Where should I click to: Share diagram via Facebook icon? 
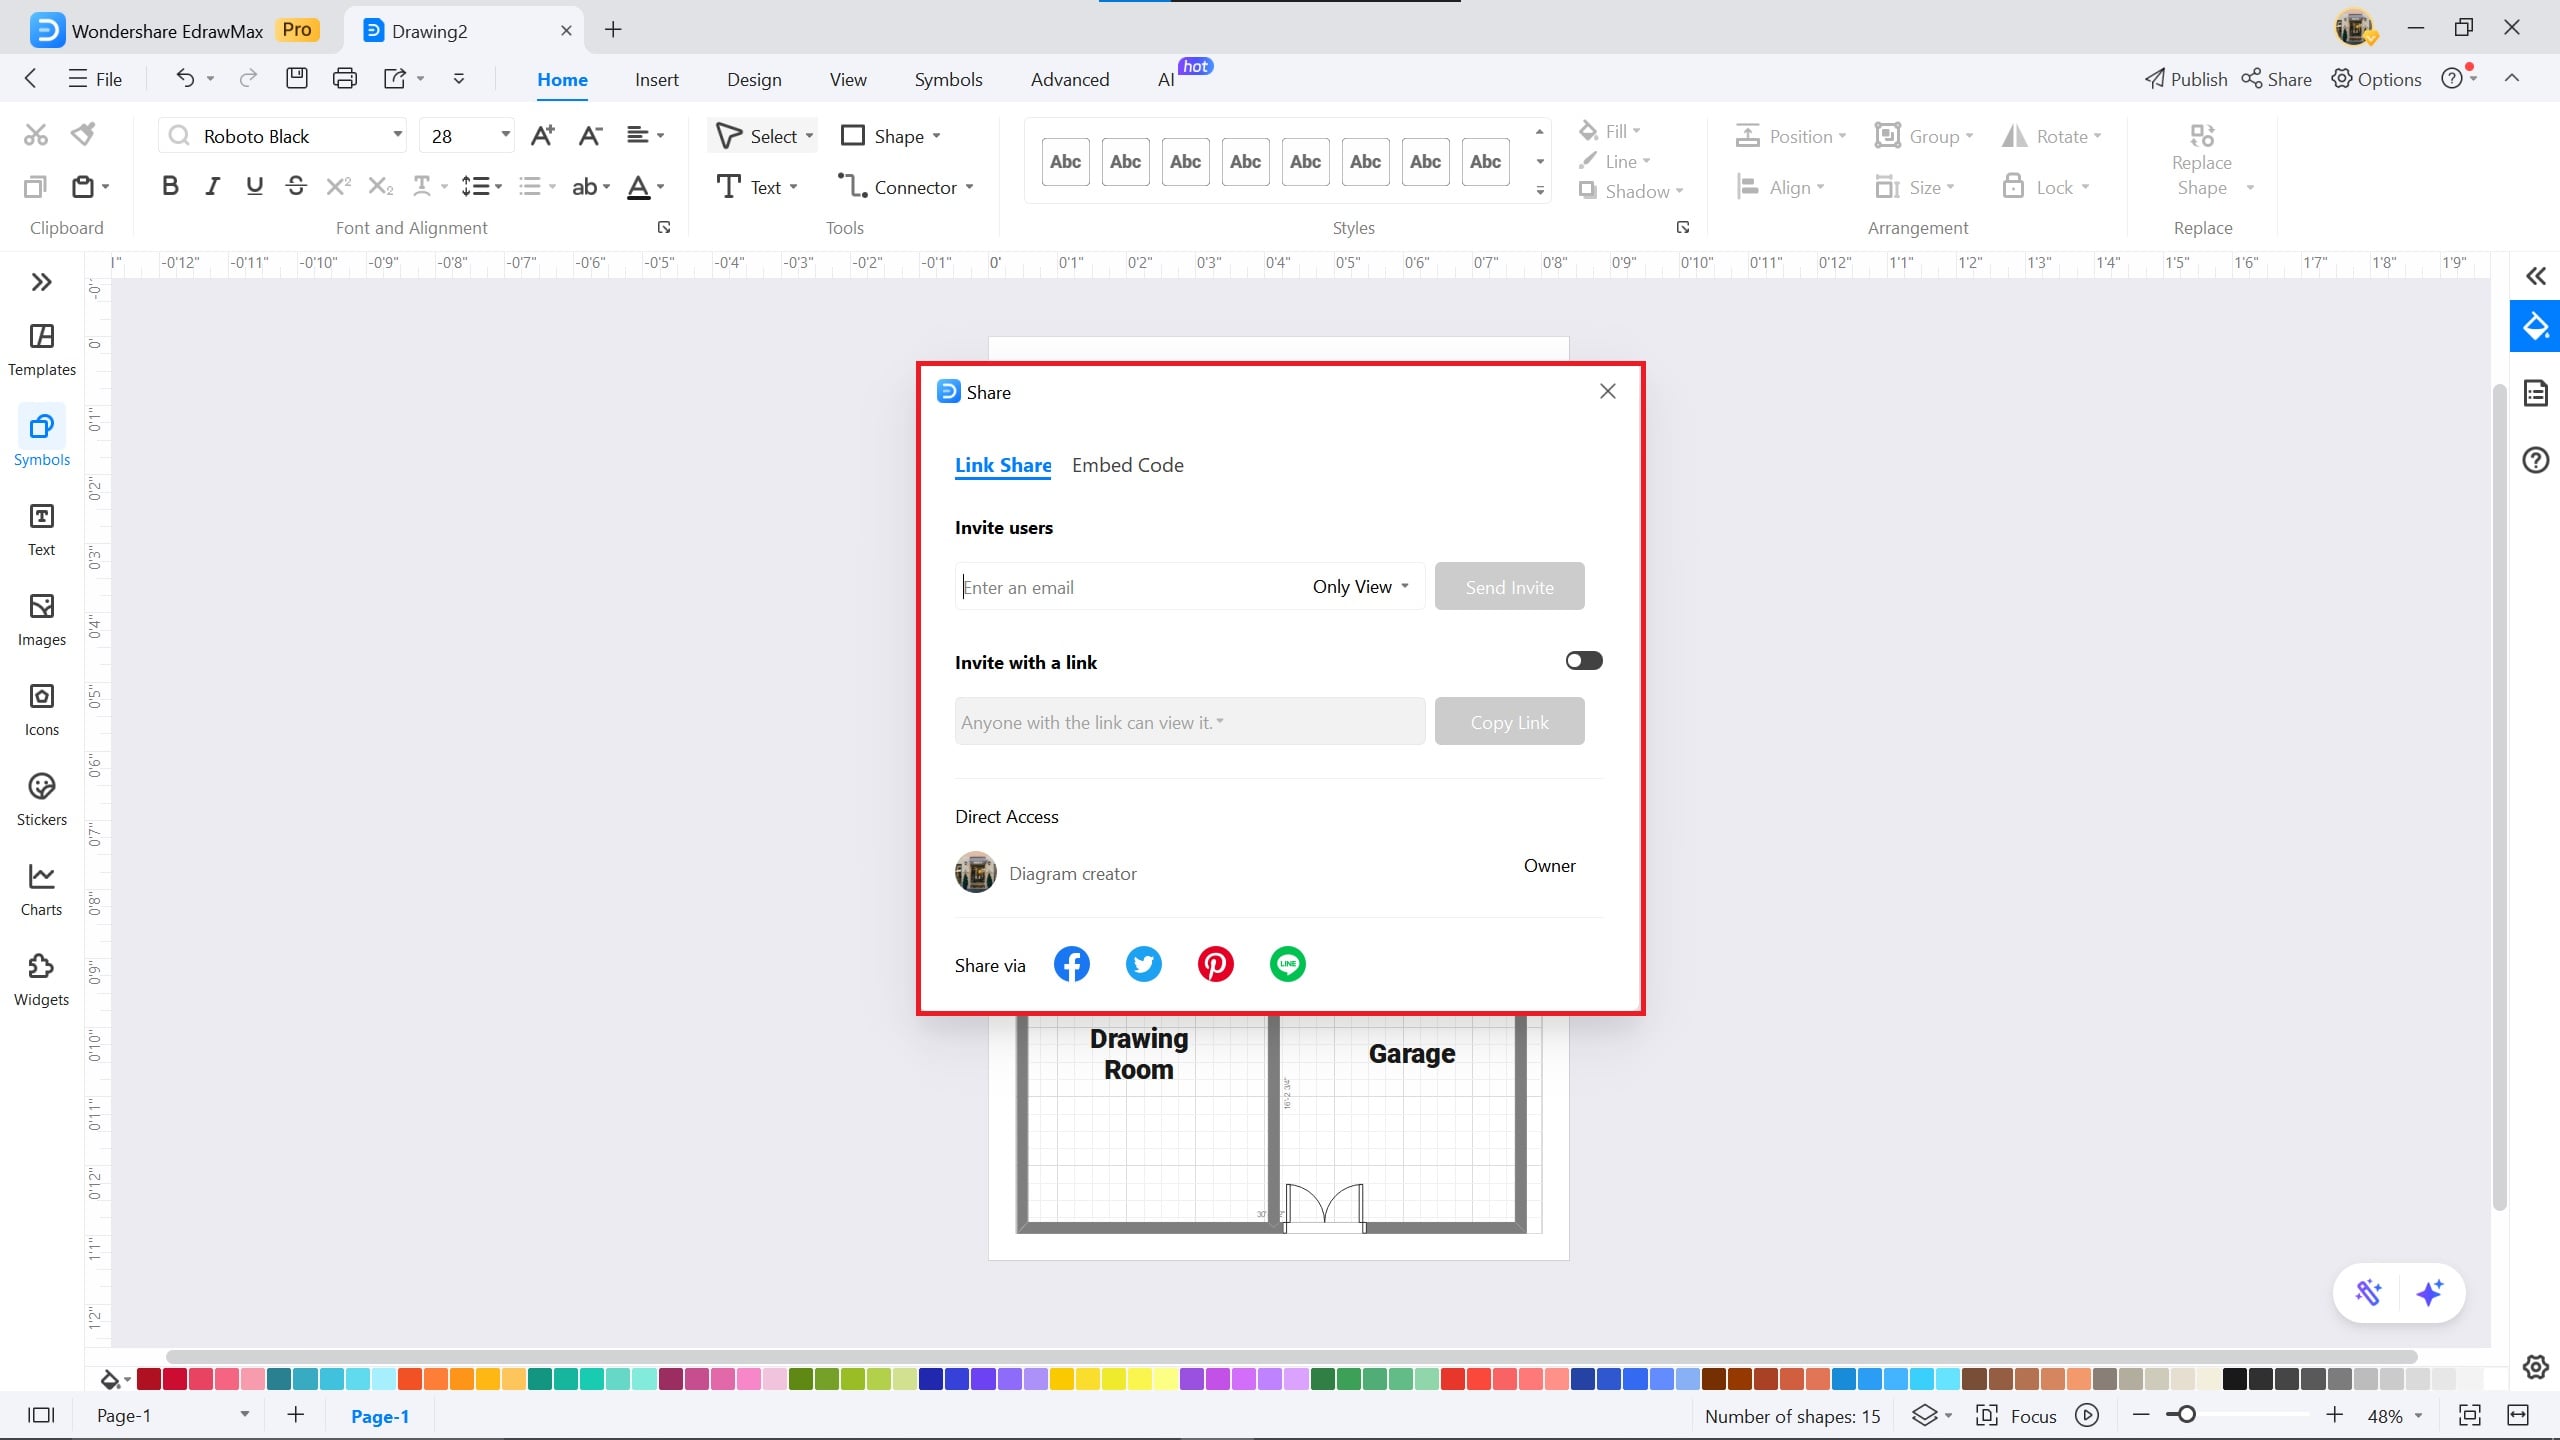pyautogui.click(x=1071, y=964)
